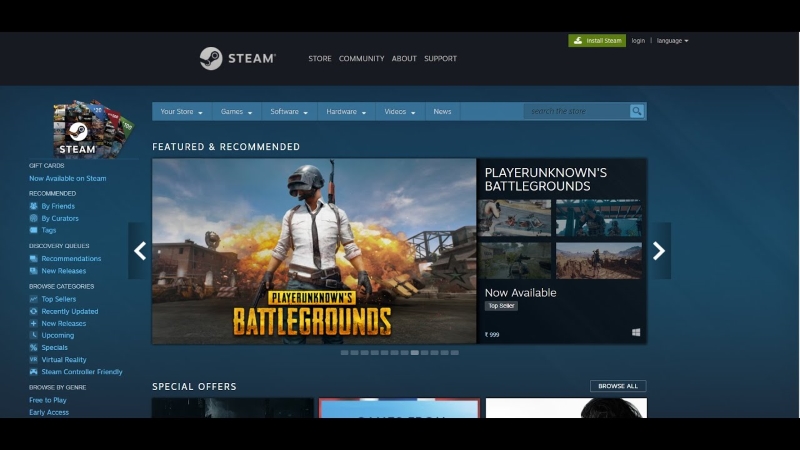Click the Tags icon in sidebar
800x450 pixels.
(34, 231)
